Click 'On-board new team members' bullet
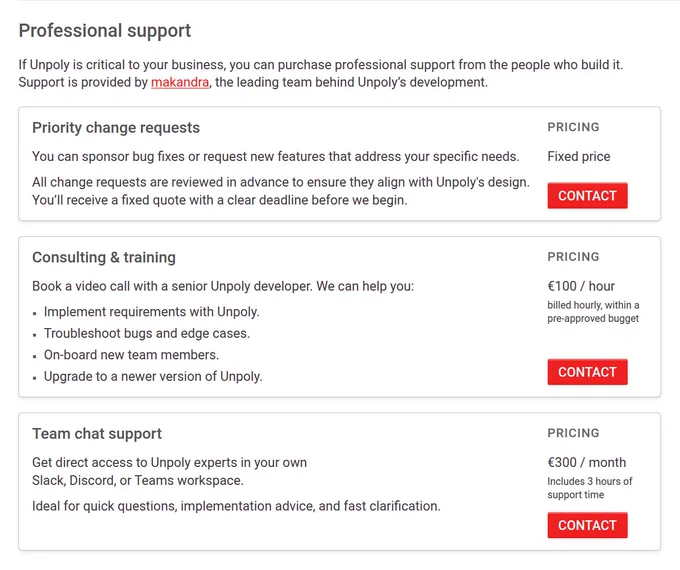This screenshot has width=680, height=570. point(131,355)
